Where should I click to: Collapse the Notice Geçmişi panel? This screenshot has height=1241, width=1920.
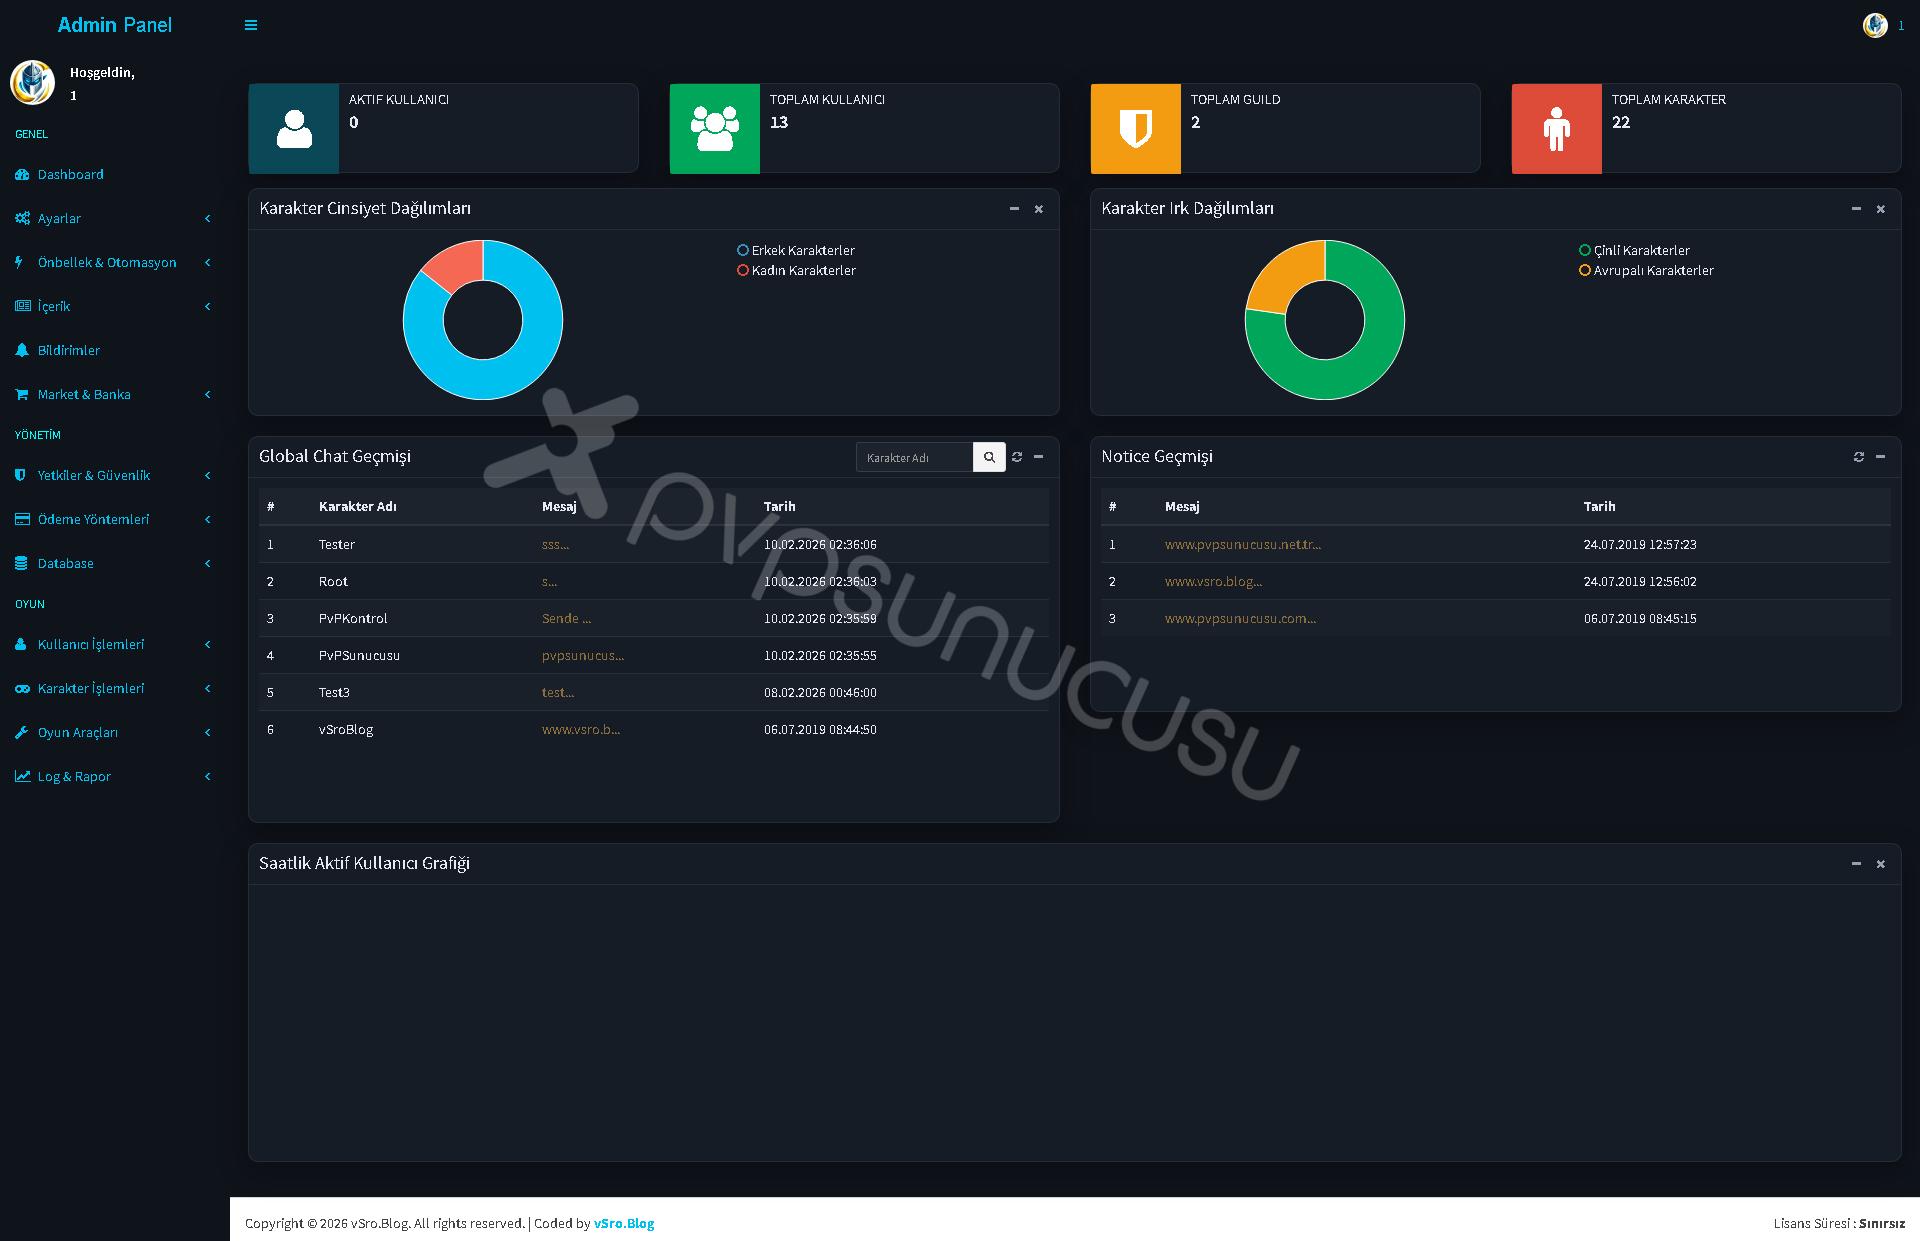tap(1881, 457)
